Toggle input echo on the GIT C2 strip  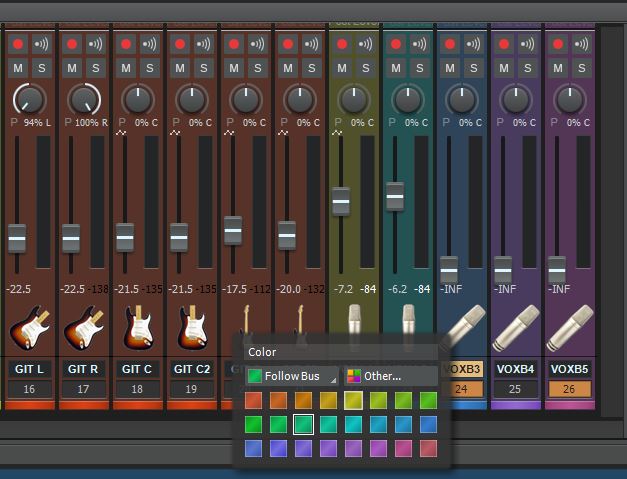pyautogui.click(x=204, y=44)
